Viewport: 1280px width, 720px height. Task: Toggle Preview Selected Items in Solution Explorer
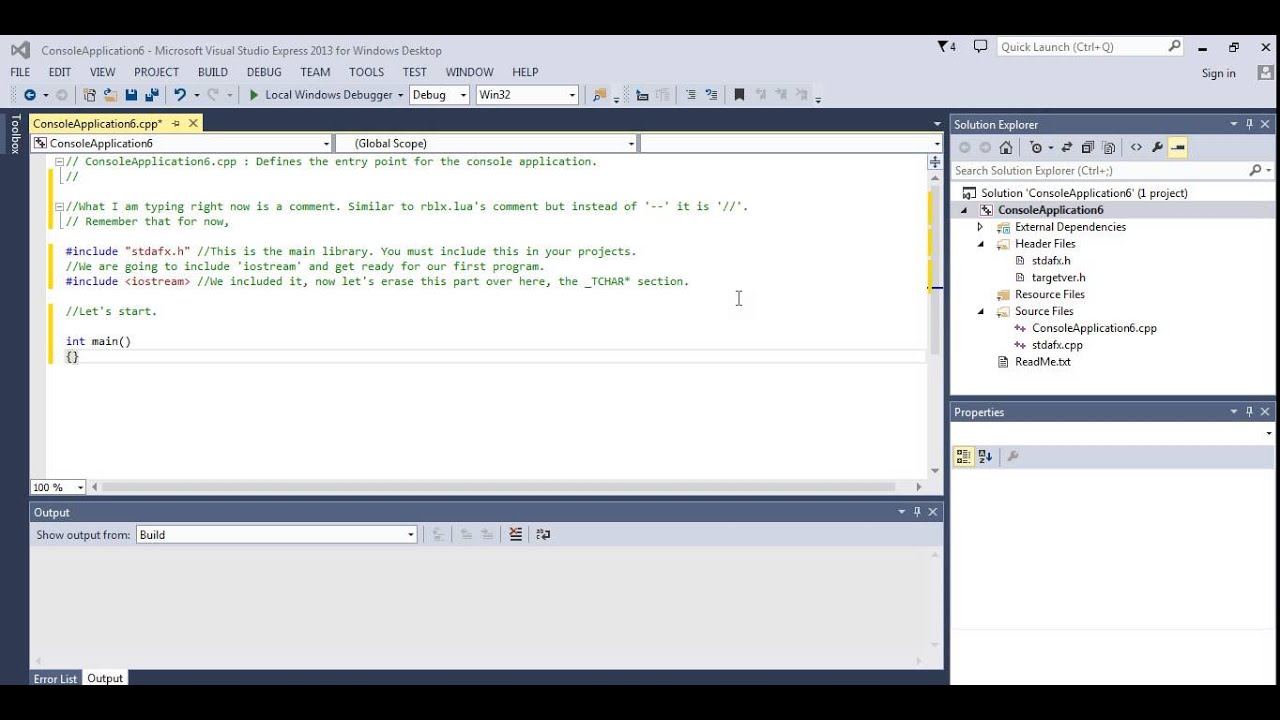pos(1178,148)
